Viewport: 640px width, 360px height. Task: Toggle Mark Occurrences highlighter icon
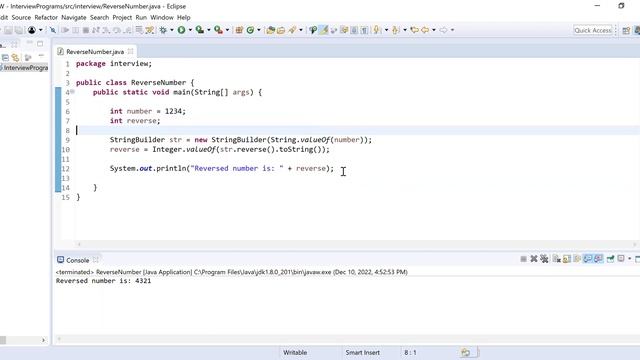click(x=324, y=30)
